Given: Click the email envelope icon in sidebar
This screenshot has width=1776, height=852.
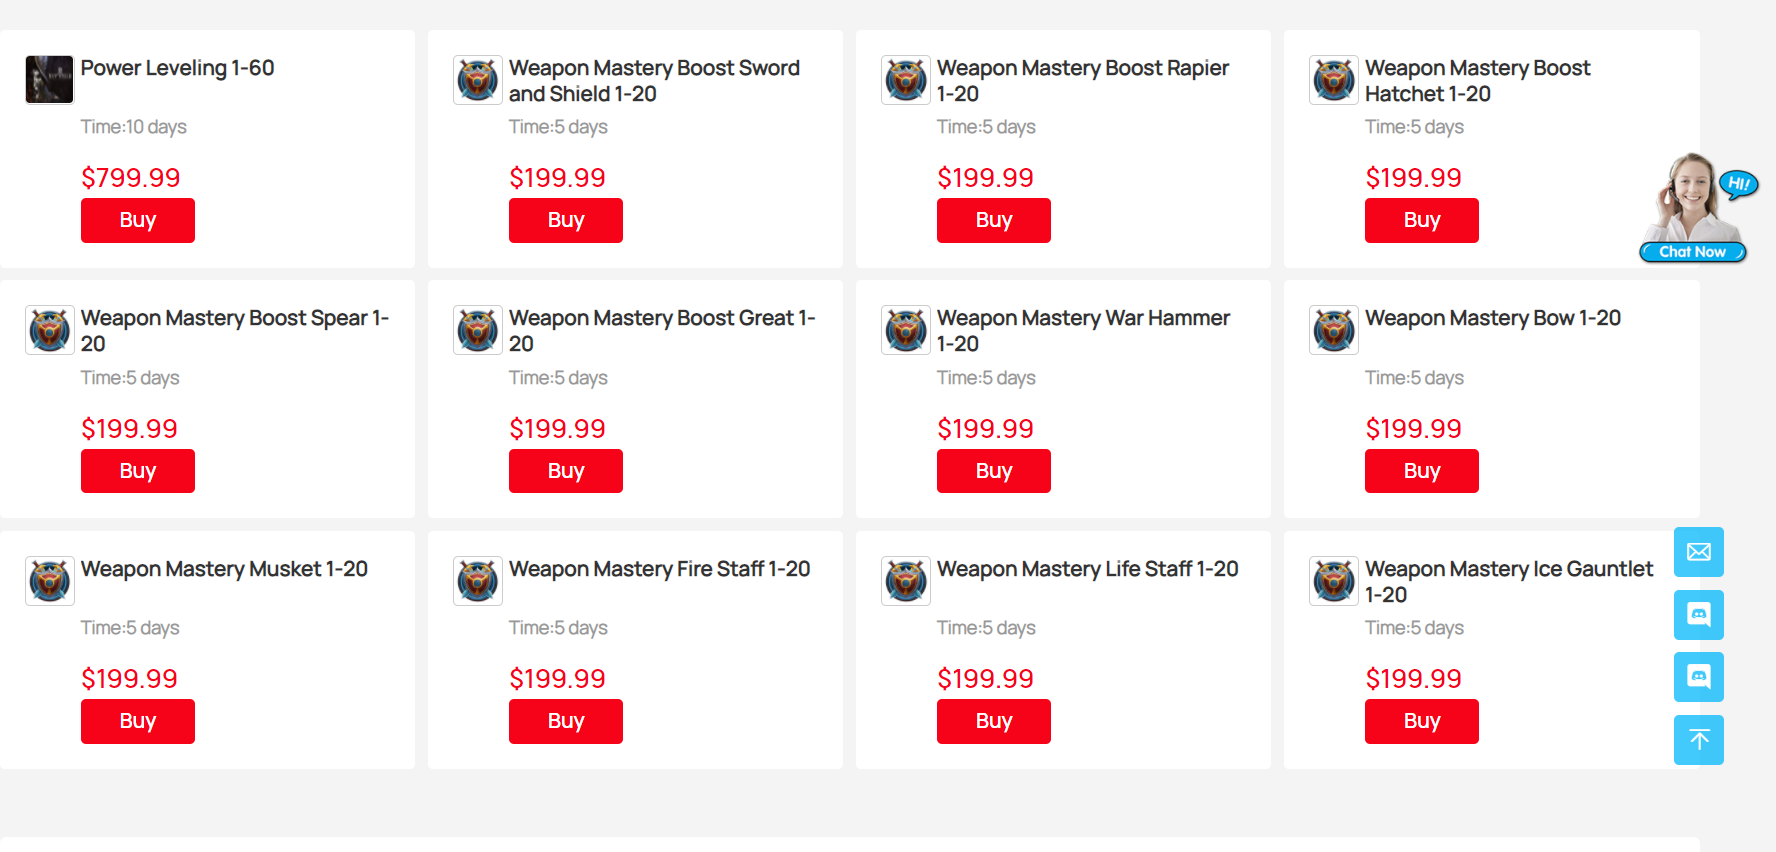Looking at the screenshot, I should point(1698,552).
